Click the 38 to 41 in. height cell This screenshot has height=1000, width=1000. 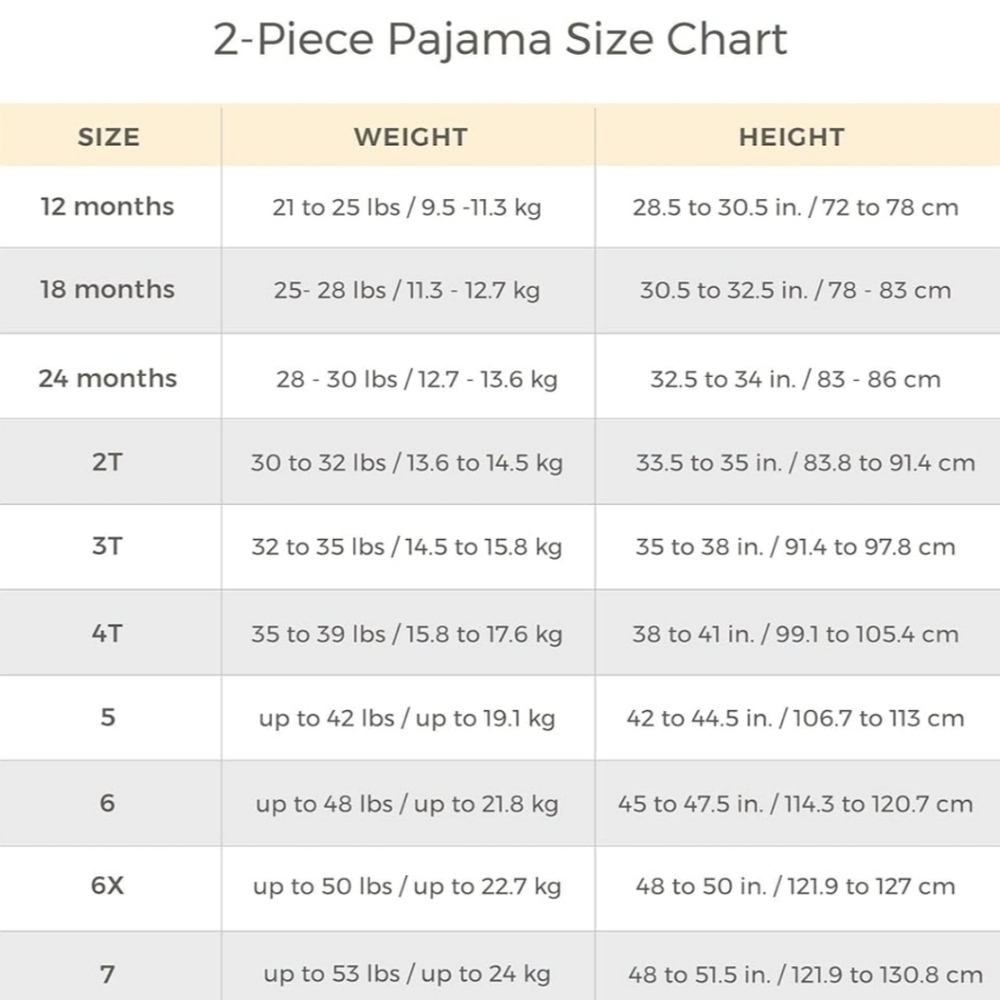795,634
